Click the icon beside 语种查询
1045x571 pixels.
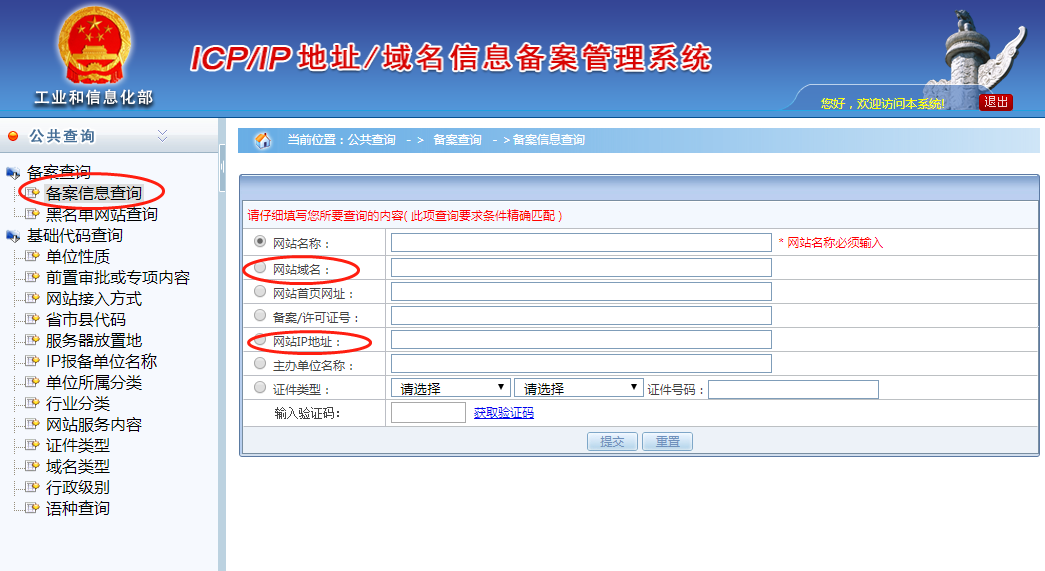pos(32,508)
